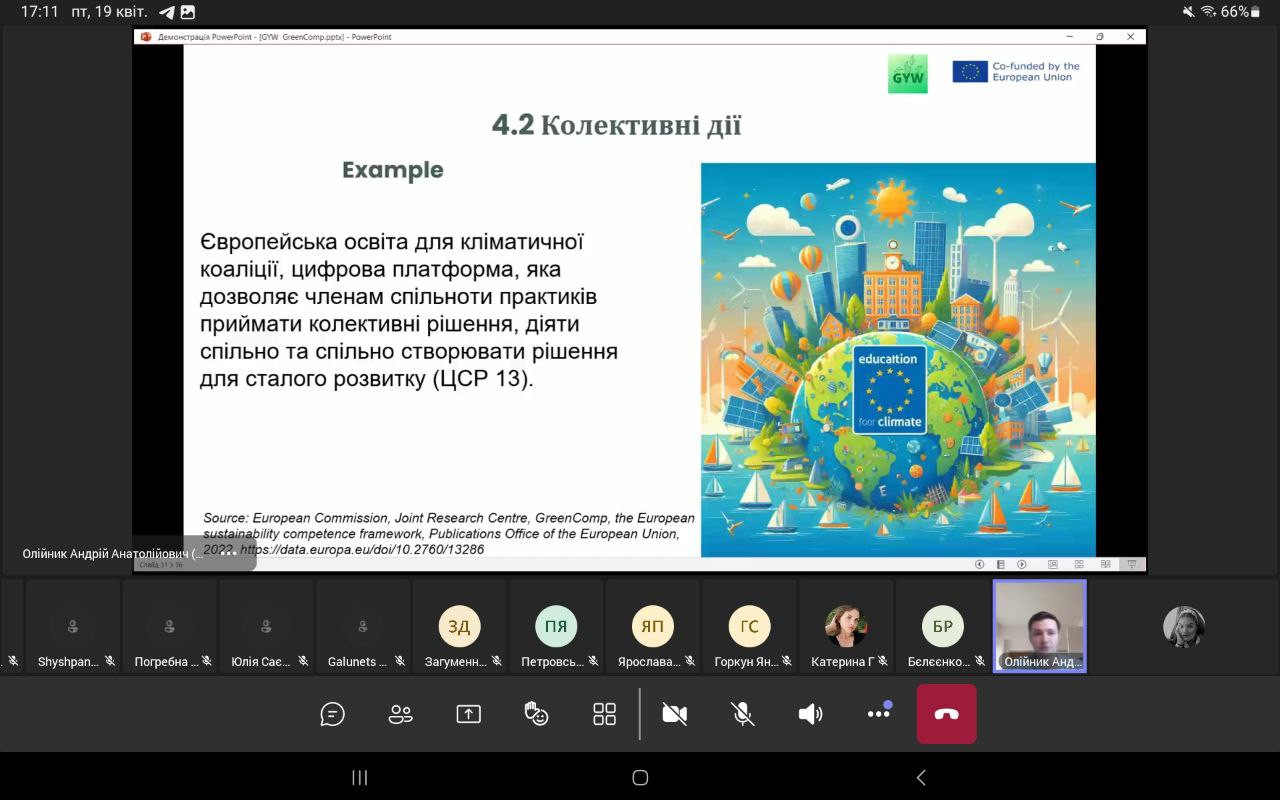Tap the Android back button

(921, 777)
